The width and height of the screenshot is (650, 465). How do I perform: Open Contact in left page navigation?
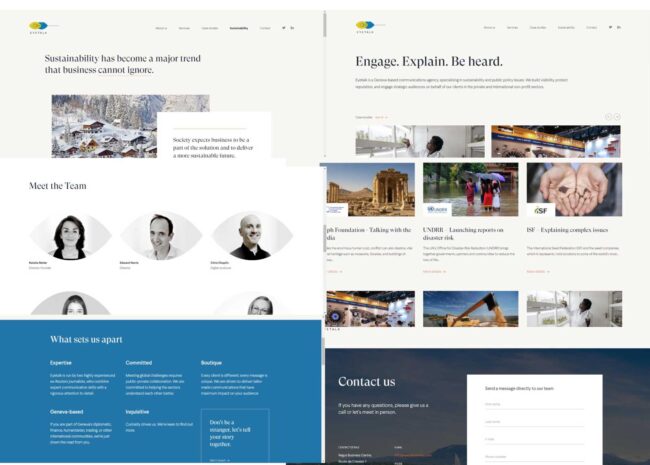click(265, 28)
